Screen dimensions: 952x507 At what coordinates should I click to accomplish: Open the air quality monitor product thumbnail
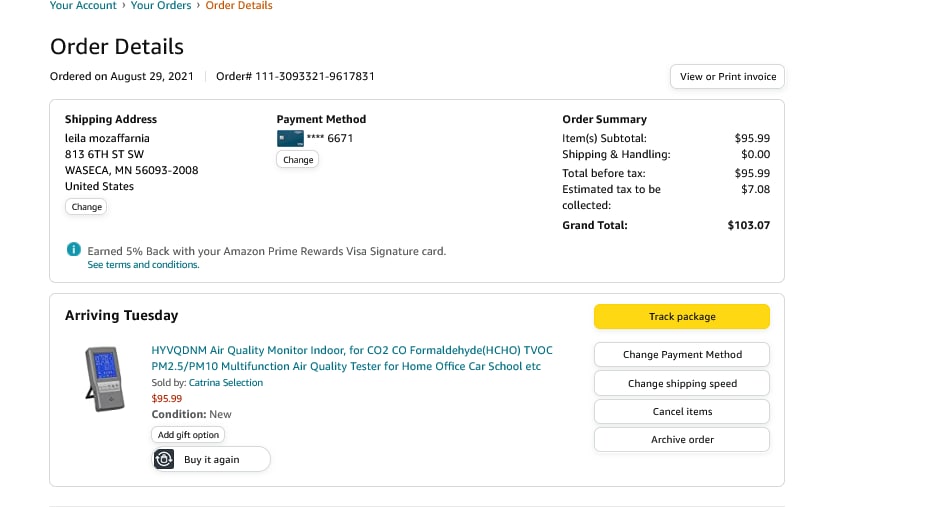coord(104,378)
